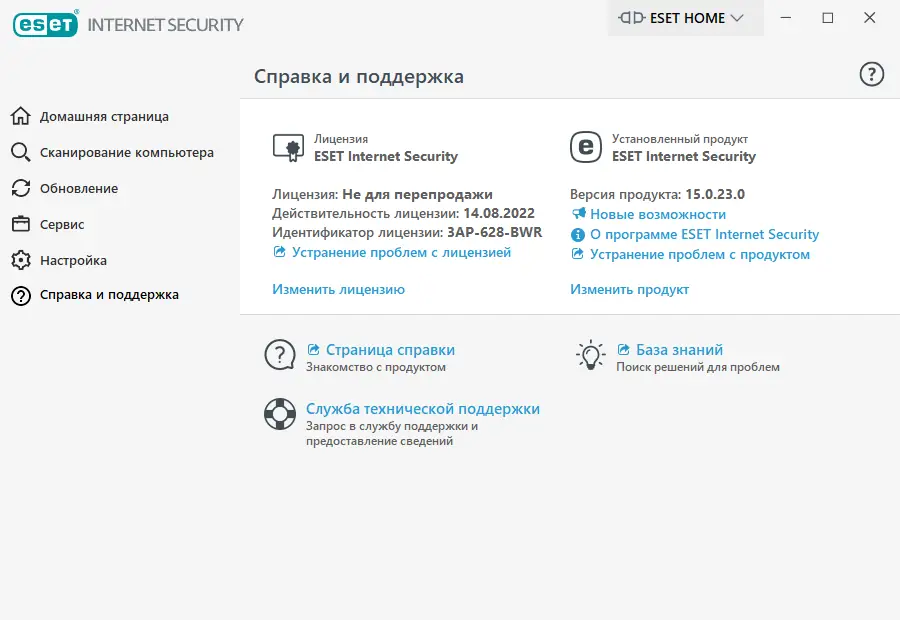
Task: Open Новые возможности link
Action: [x=658, y=214]
